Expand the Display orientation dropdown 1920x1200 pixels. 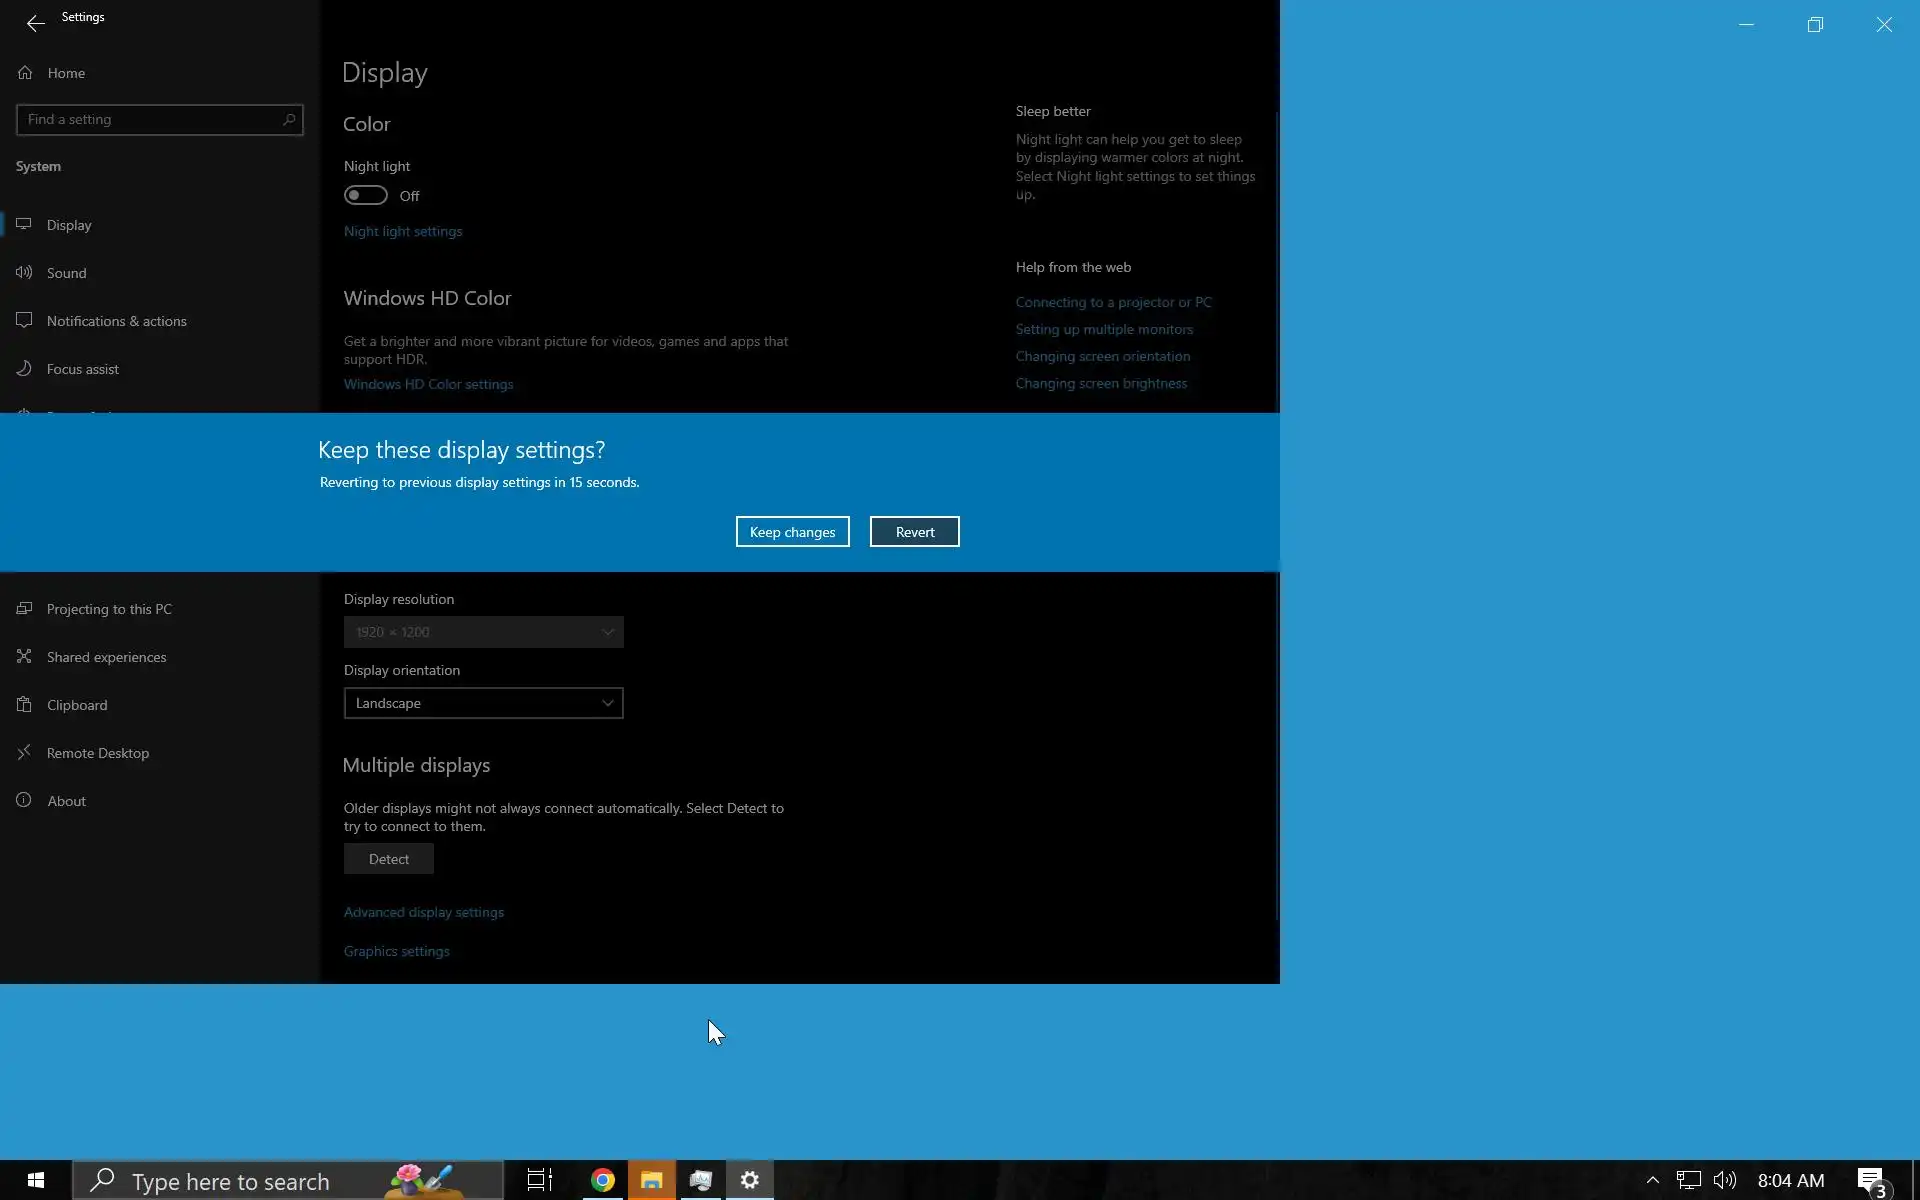(483, 703)
